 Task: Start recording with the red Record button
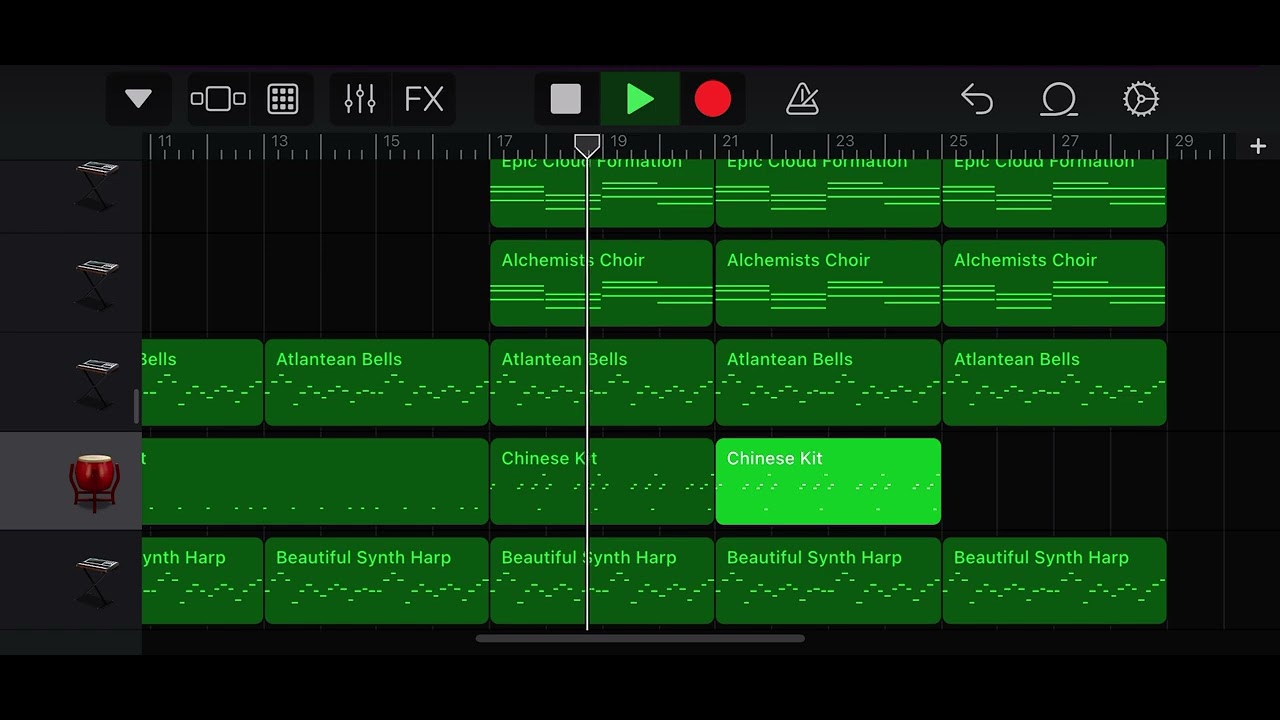click(x=713, y=99)
